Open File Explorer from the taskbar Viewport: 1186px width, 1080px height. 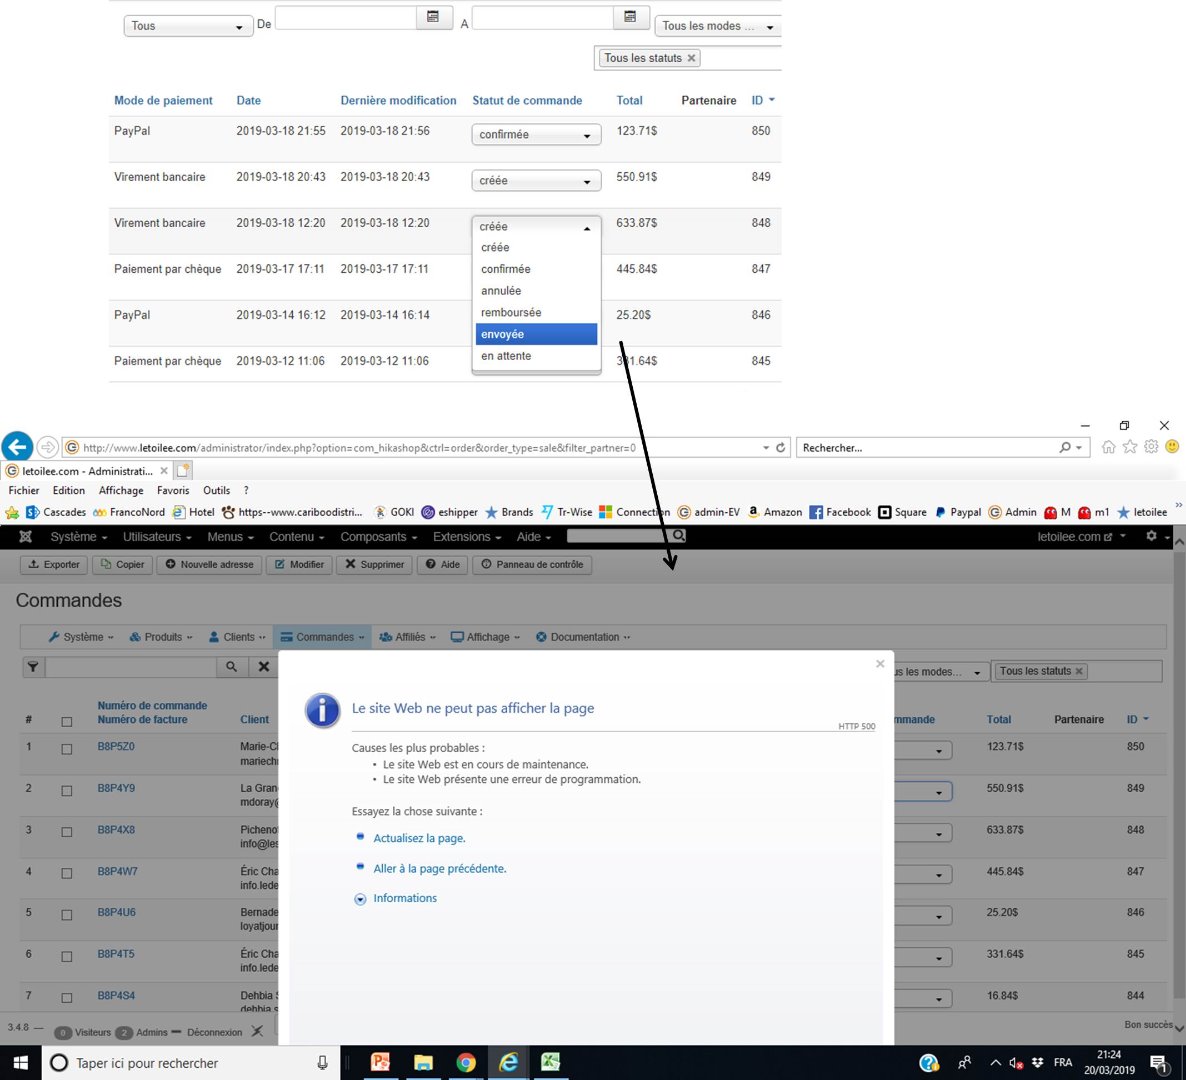tap(424, 1063)
